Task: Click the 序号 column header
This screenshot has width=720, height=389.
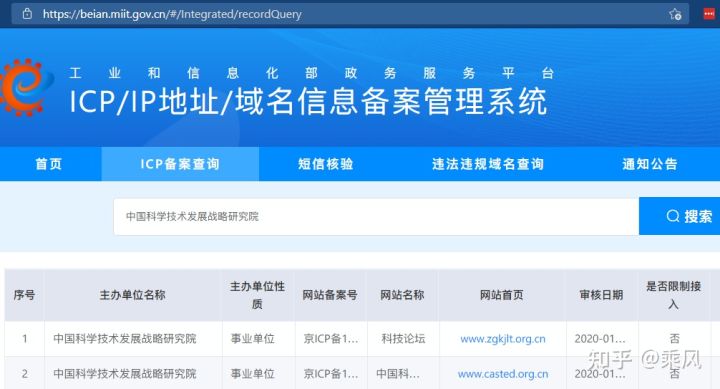Action: pyautogui.click(x=24, y=295)
